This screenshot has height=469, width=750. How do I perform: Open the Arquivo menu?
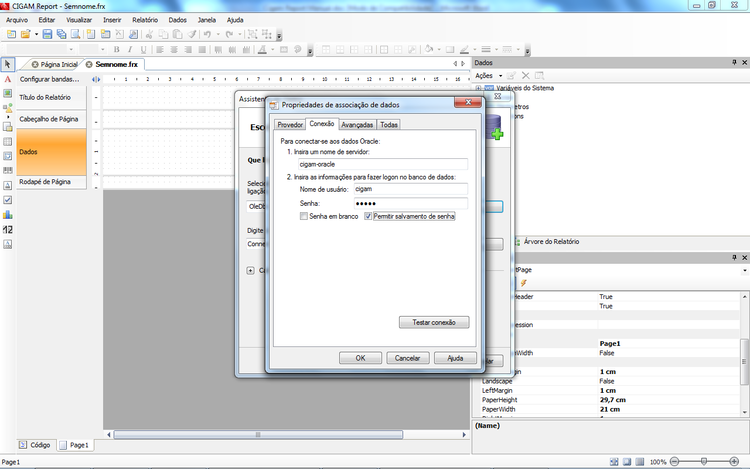click(17, 20)
